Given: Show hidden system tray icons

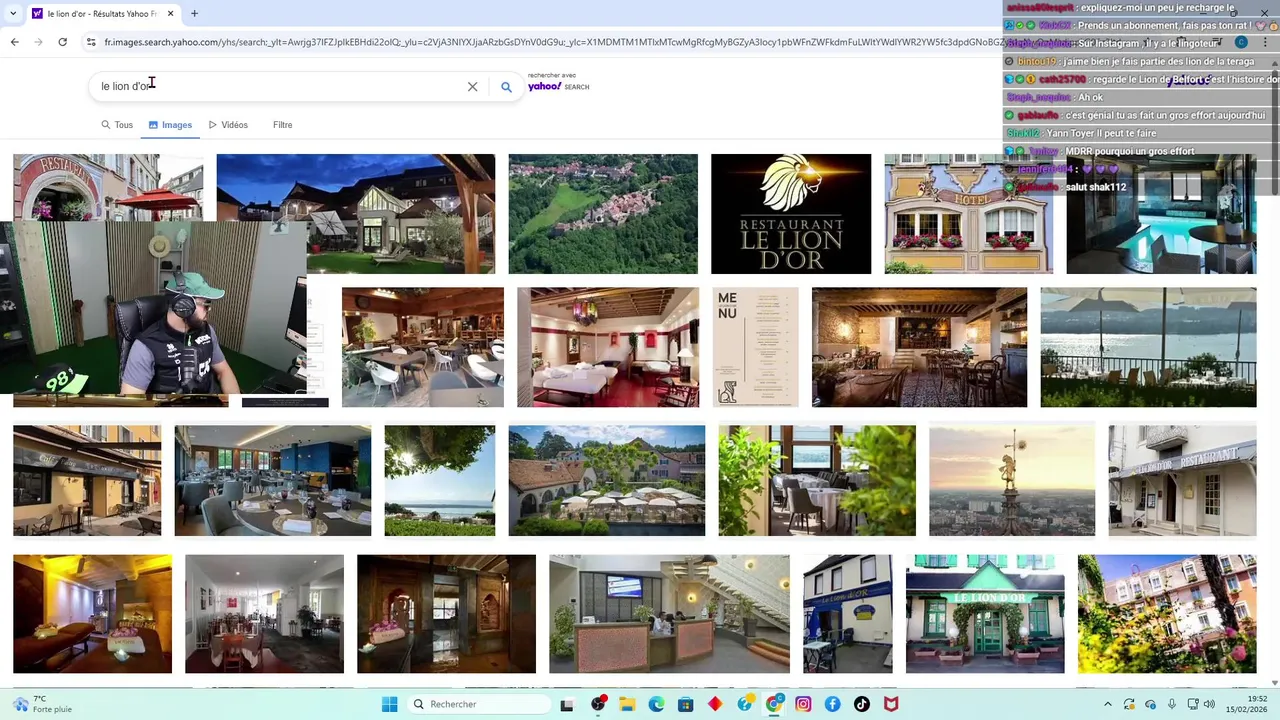Looking at the screenshot, I should [1107, 704].
